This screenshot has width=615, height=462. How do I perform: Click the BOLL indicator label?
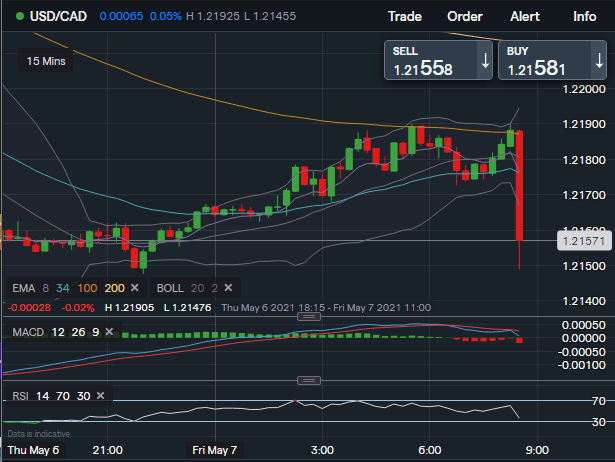pyautogui.click(x=170, y=288)
